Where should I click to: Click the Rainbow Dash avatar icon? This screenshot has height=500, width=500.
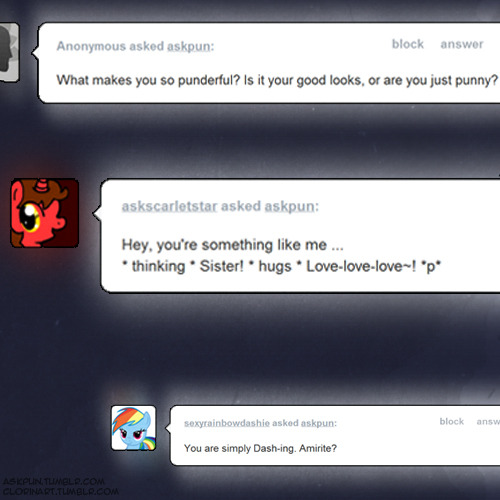[x=133, y=428]
